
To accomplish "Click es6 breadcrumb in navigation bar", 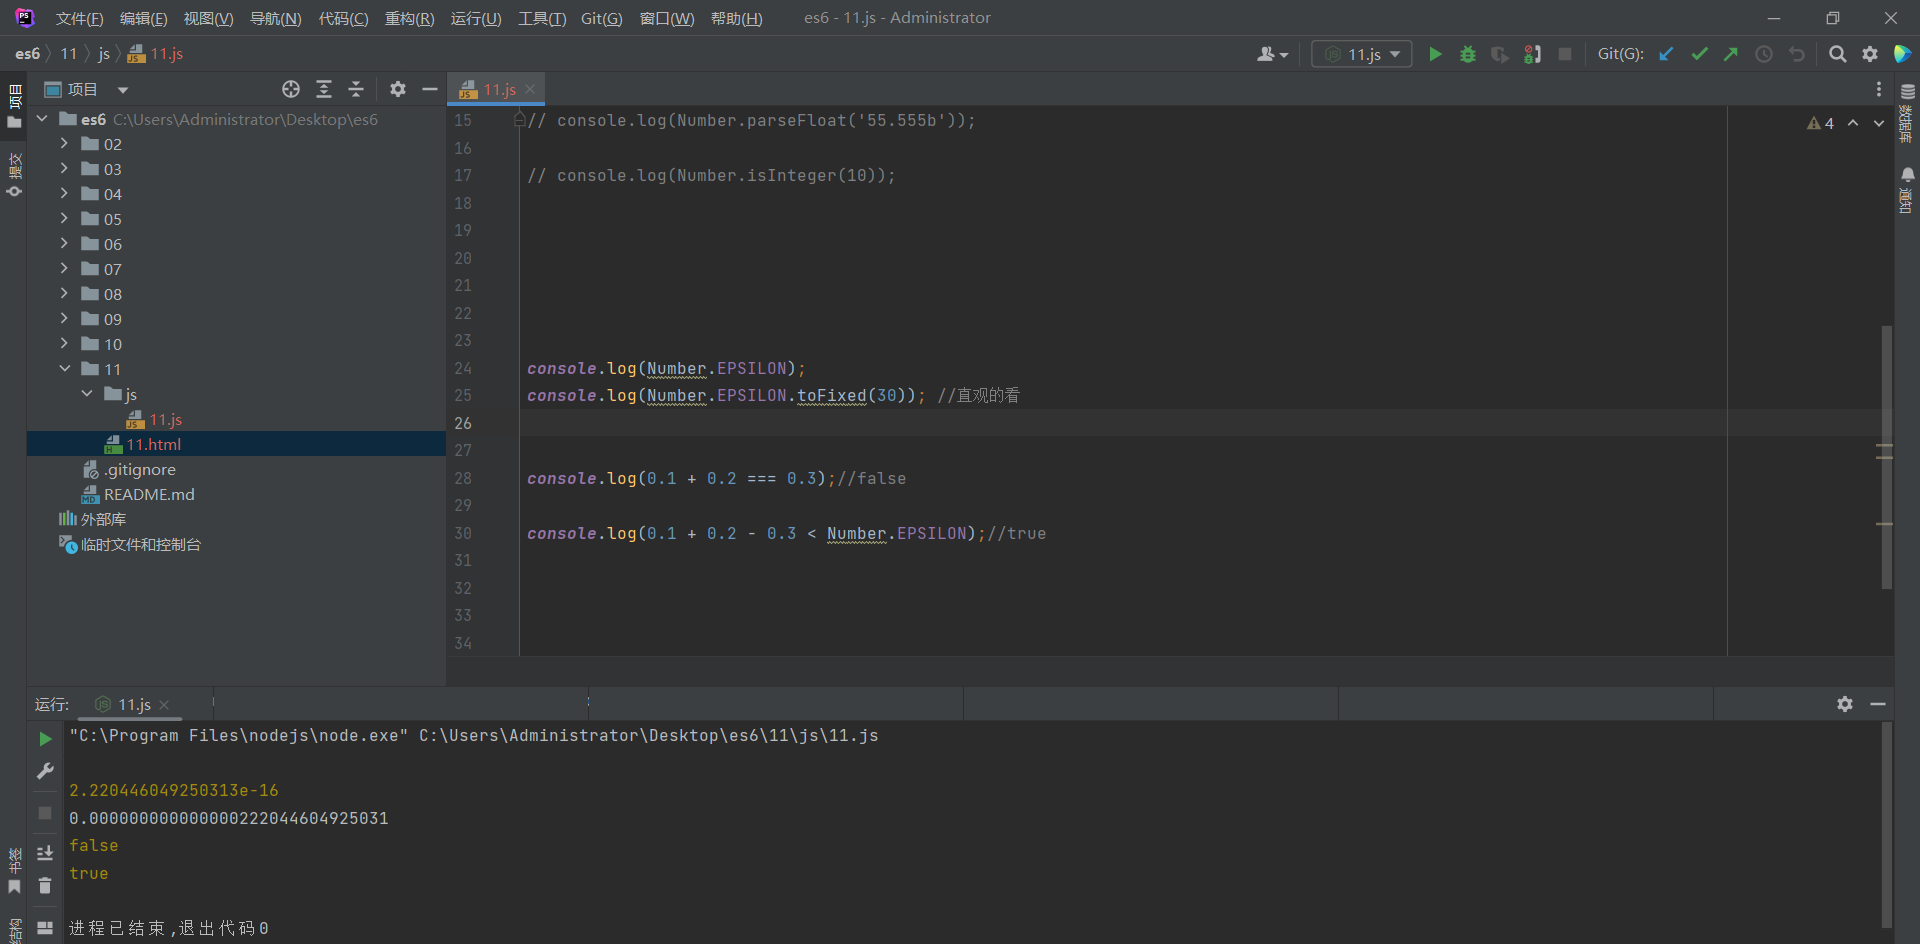I will pyautogui.click(x=27, y=54).
